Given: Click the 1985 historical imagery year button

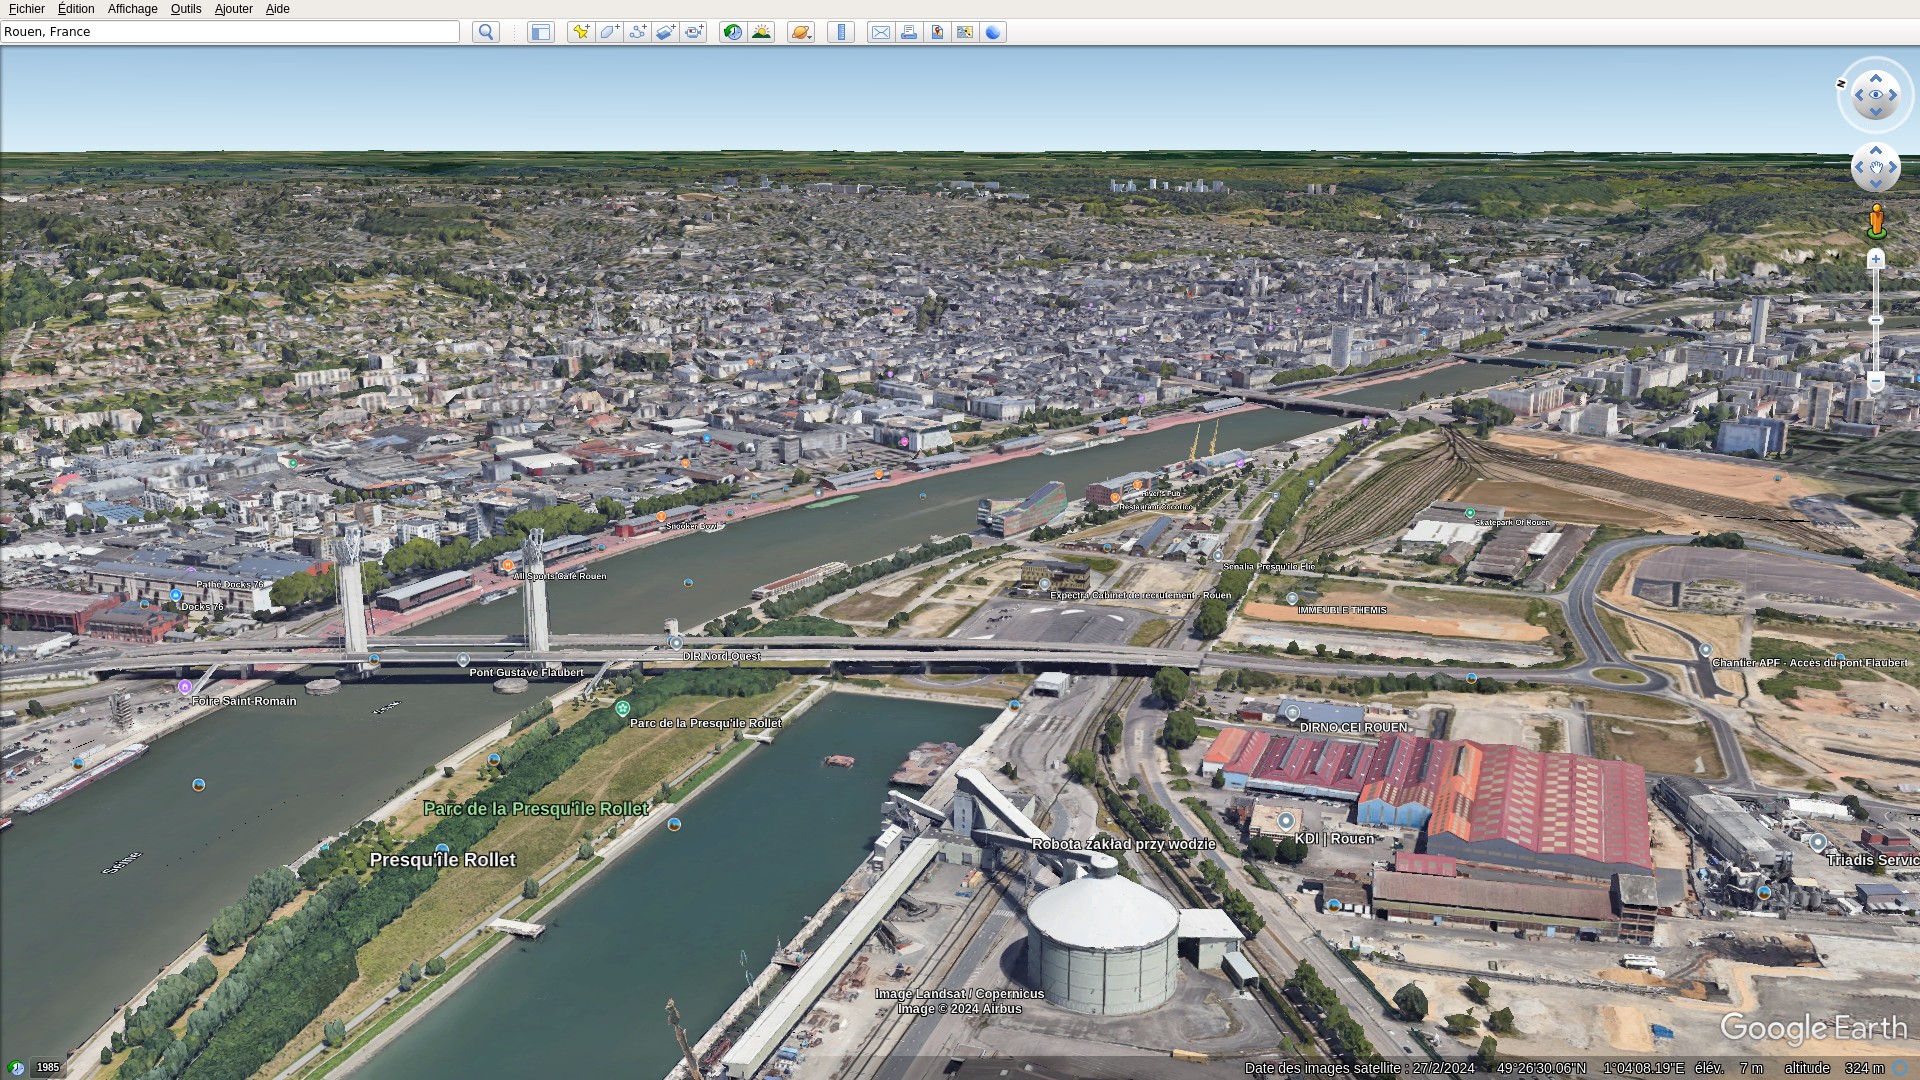Looking at the screenshot, I should pyautogui.click(x=48, y=1067).
